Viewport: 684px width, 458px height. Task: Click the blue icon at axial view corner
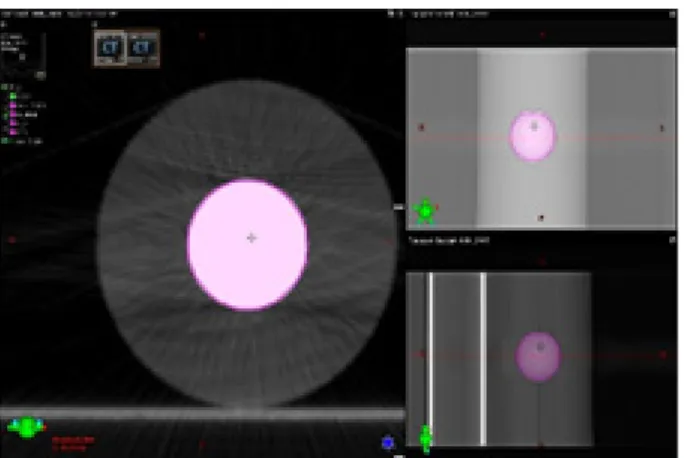point(388,443)
